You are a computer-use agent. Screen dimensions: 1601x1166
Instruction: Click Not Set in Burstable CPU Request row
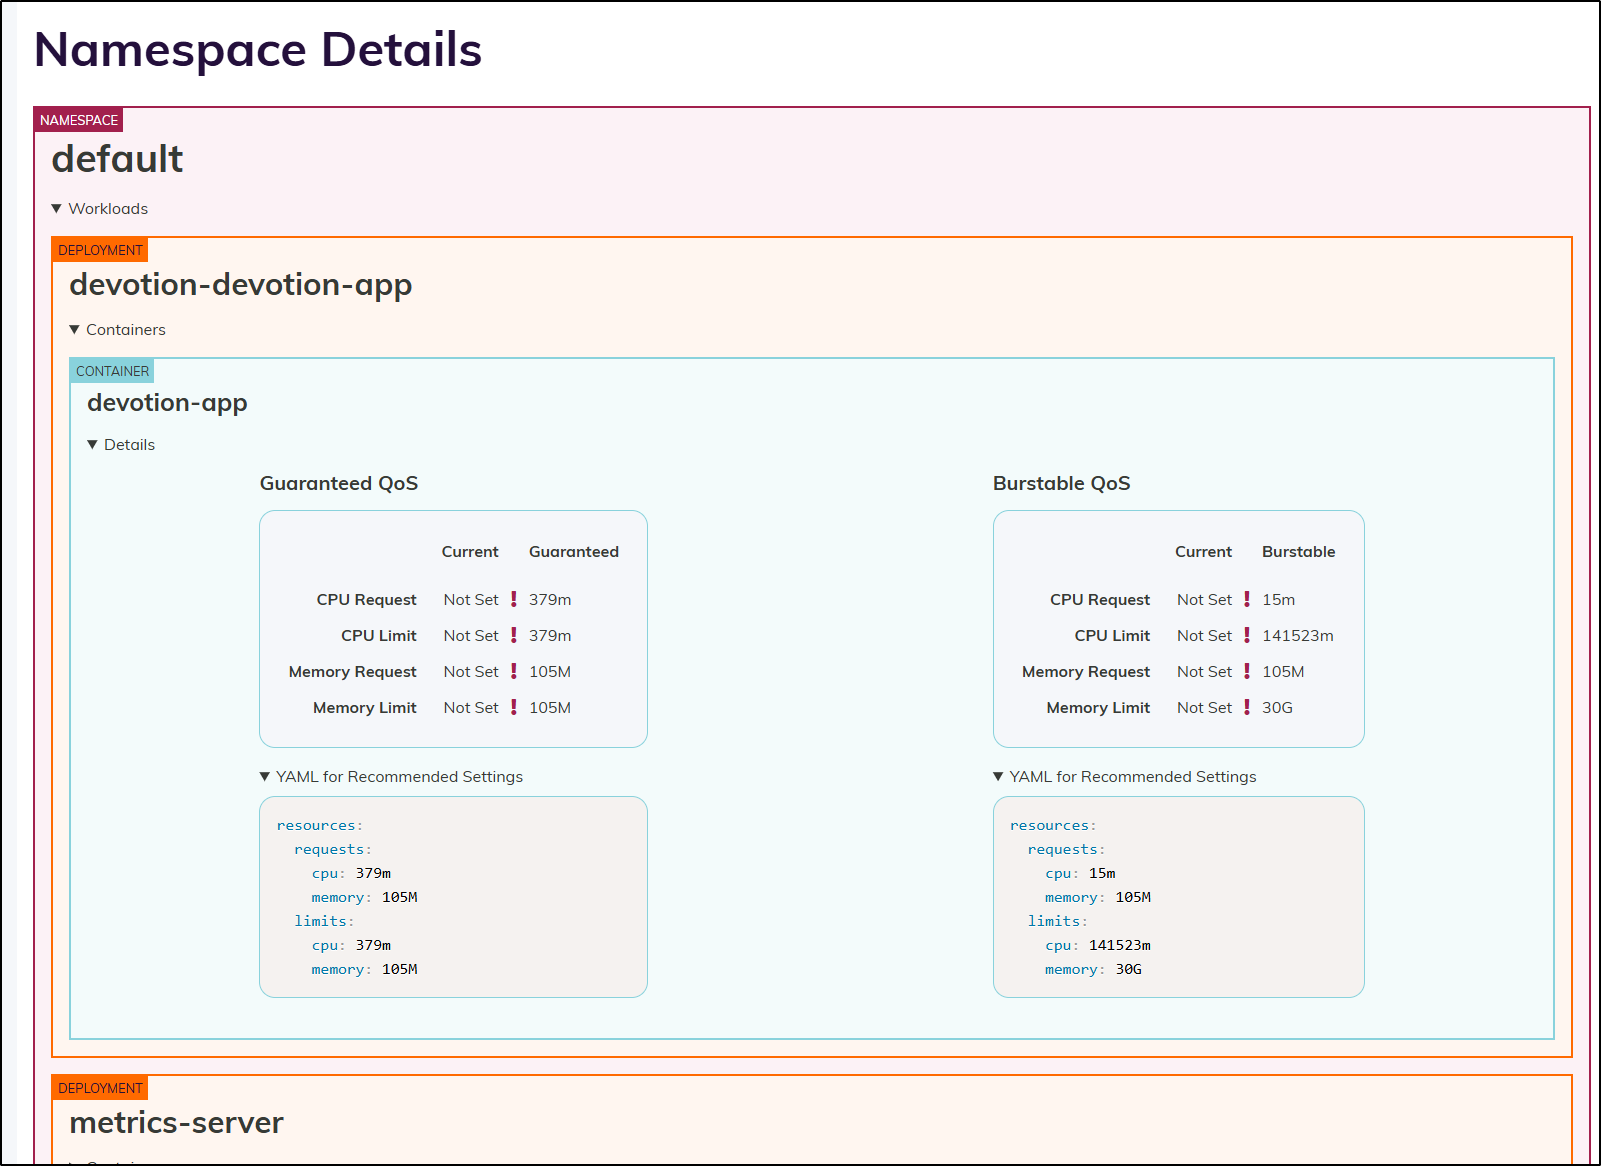pos(1204,599)
